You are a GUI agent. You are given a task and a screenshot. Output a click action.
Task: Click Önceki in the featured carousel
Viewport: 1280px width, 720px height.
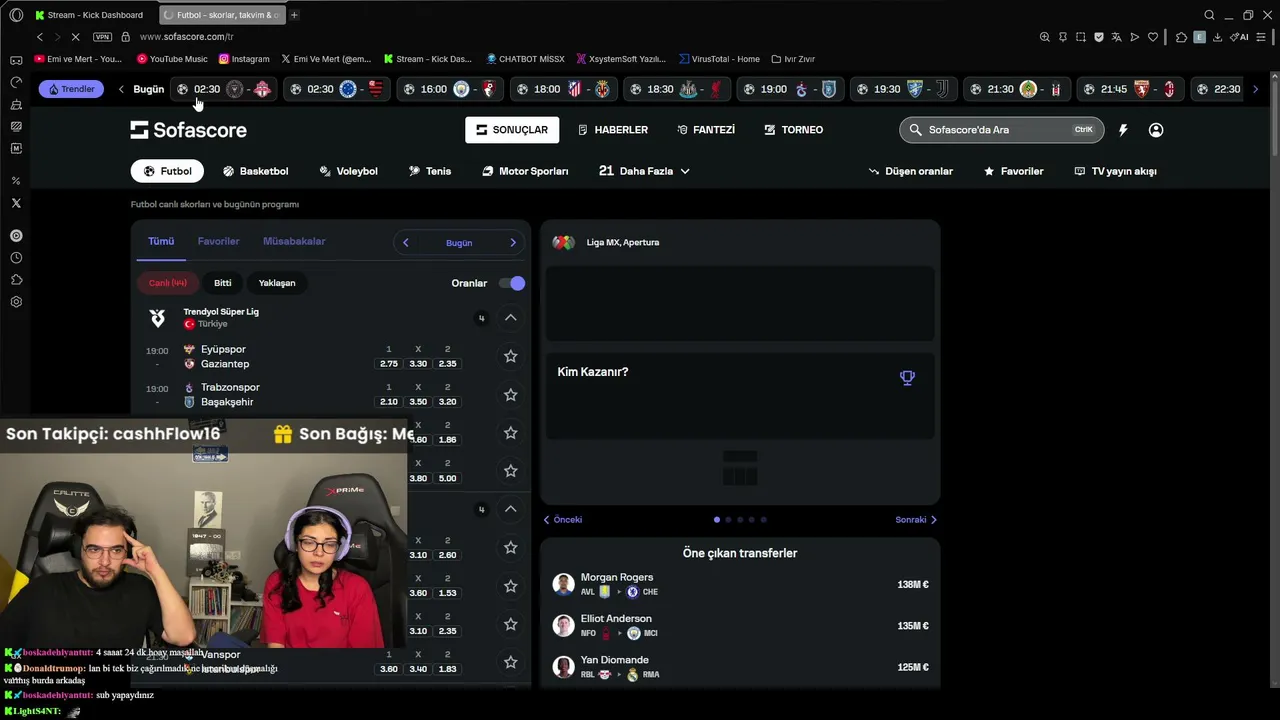pos(563,520)
